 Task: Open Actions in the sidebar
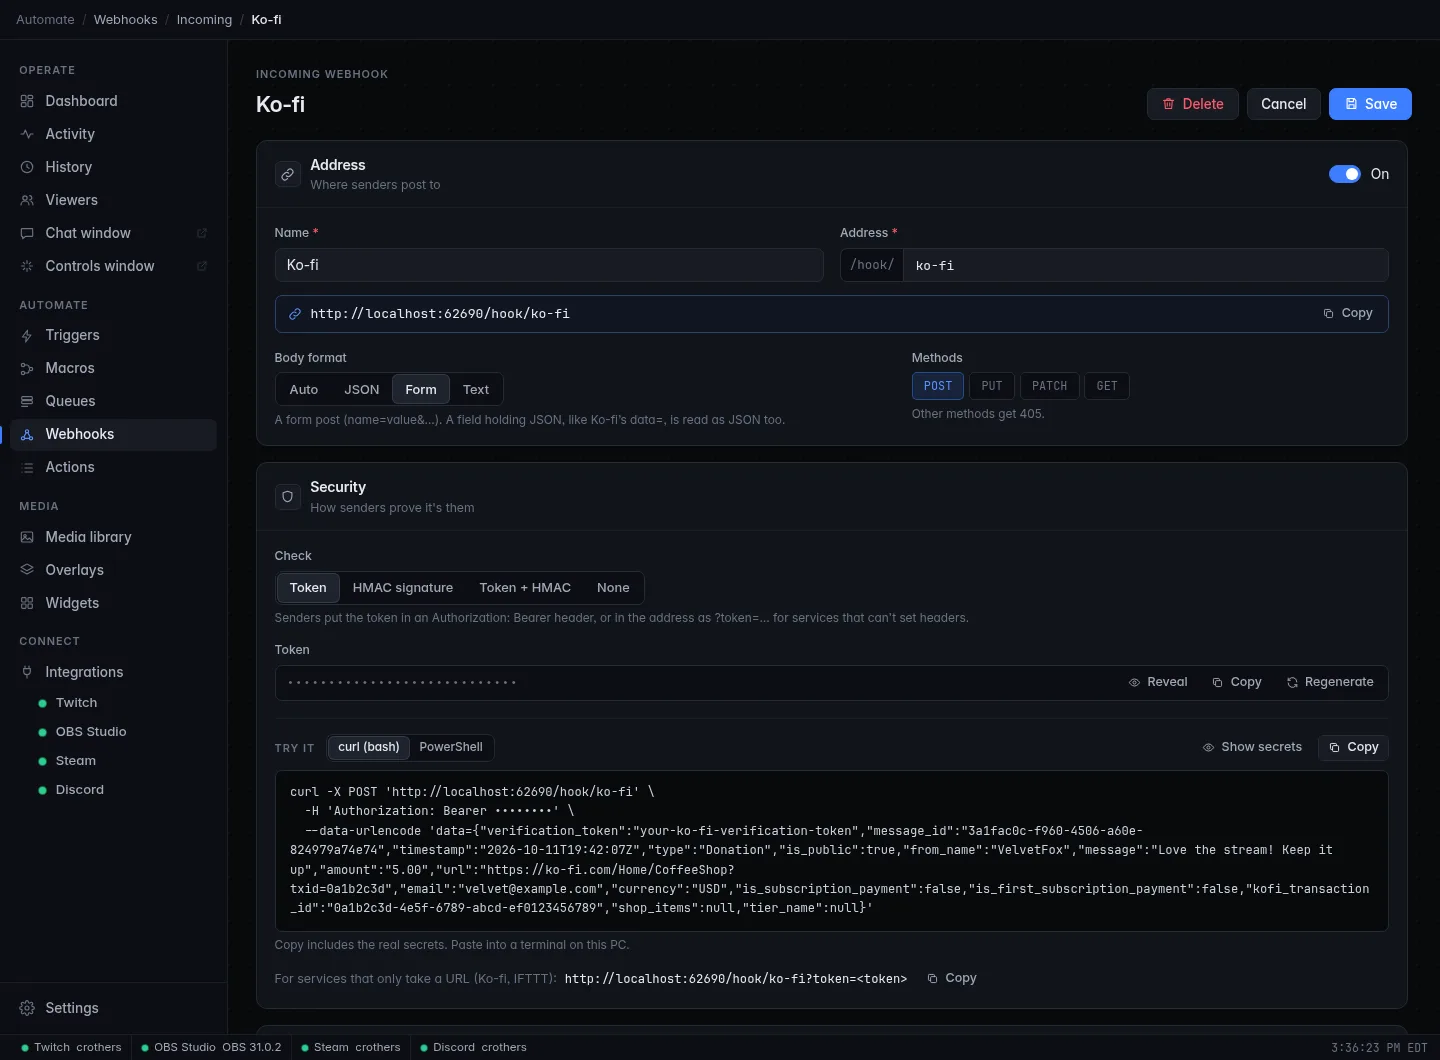pos(113,467)
